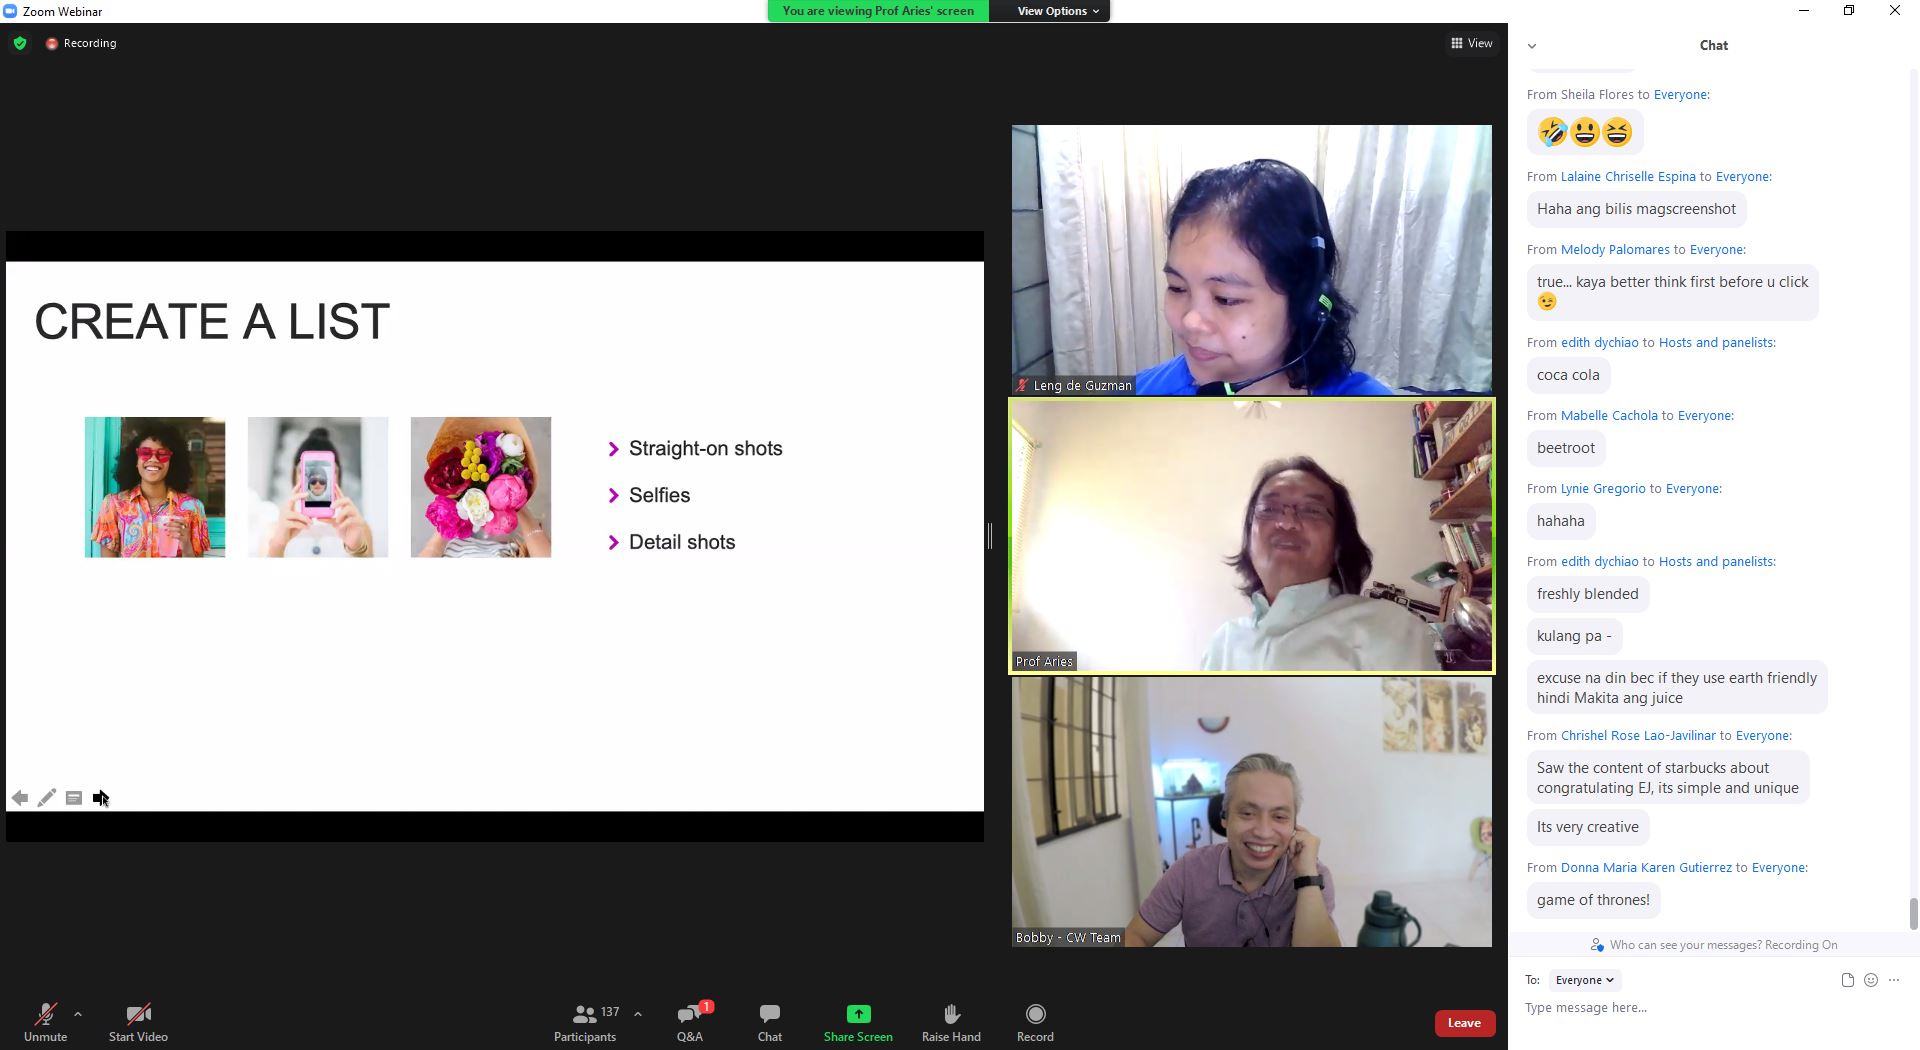
Task: Click the Start Video camera icon
Action: pyautogui.click(x=138, y=1014)
